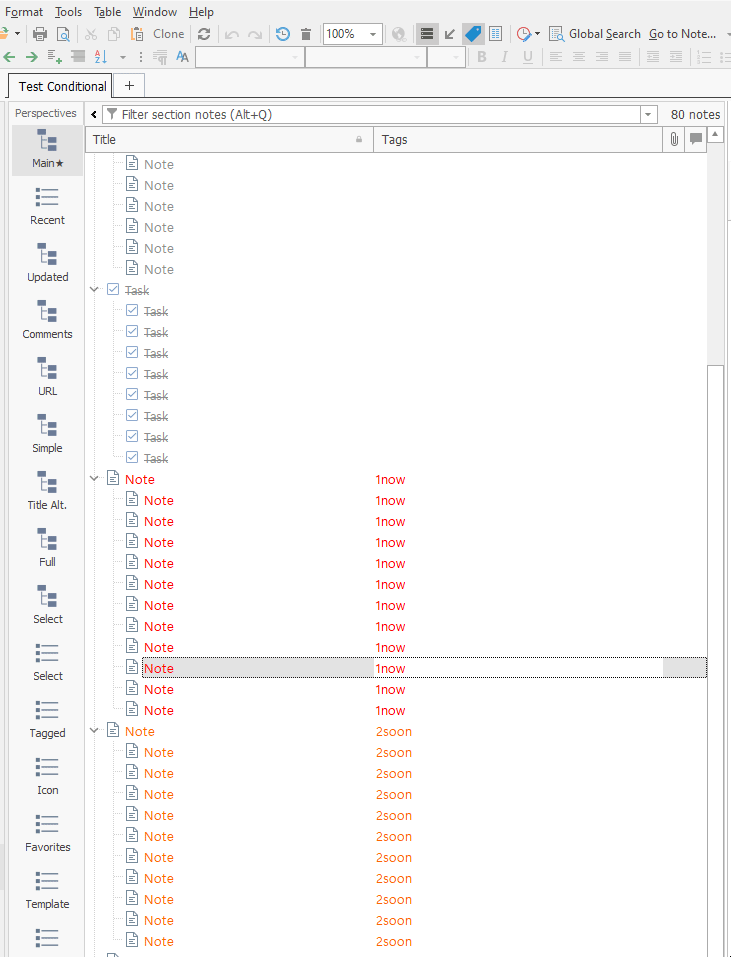Viewport: 731px width, 957px height.
Task: Open Print Preview via the magnifier page icon
Action: (x=63, y=34)
